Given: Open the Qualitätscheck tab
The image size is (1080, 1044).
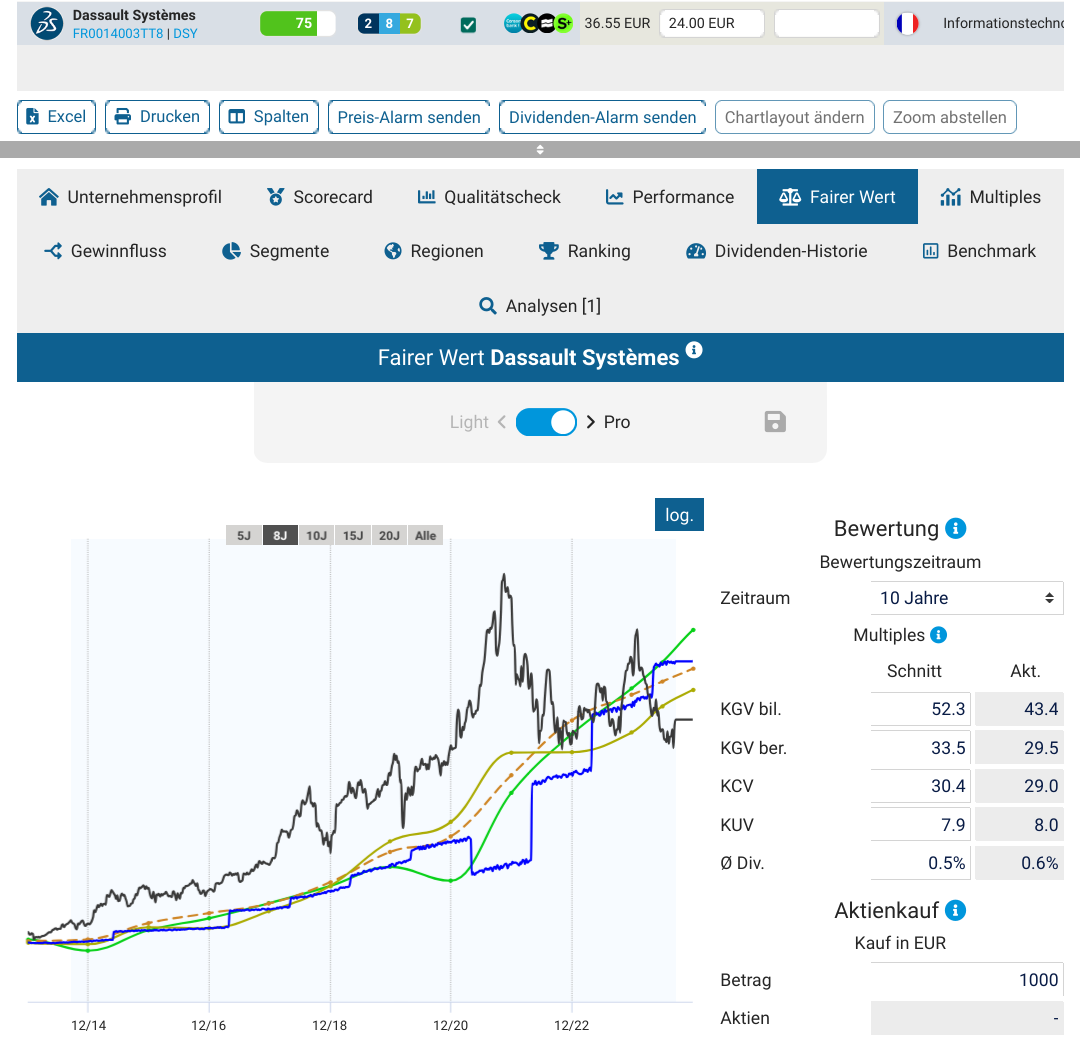Looking at the screenshot, I should point(489,197).
